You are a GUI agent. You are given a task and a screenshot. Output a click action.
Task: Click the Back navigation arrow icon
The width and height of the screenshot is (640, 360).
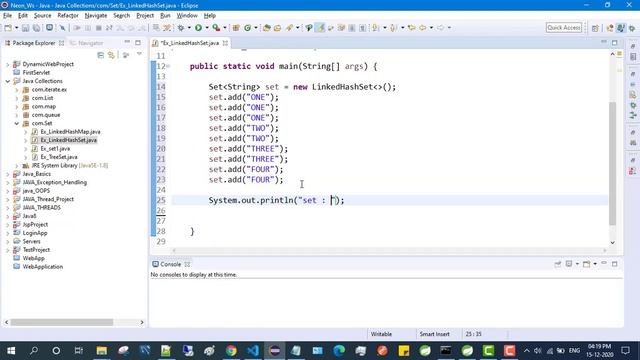pos(423,28)
